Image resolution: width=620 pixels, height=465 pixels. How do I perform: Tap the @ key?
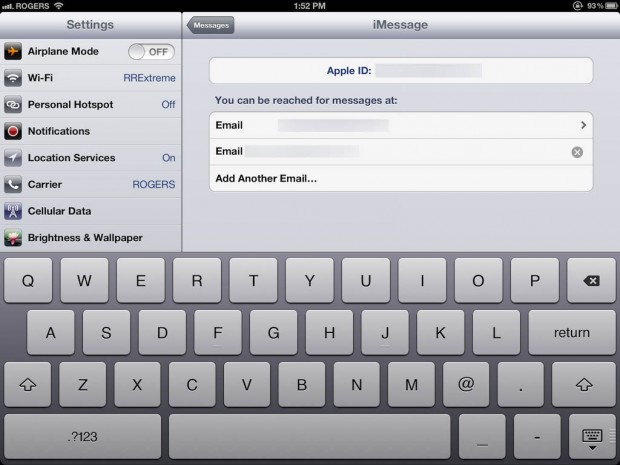(466, 384)
